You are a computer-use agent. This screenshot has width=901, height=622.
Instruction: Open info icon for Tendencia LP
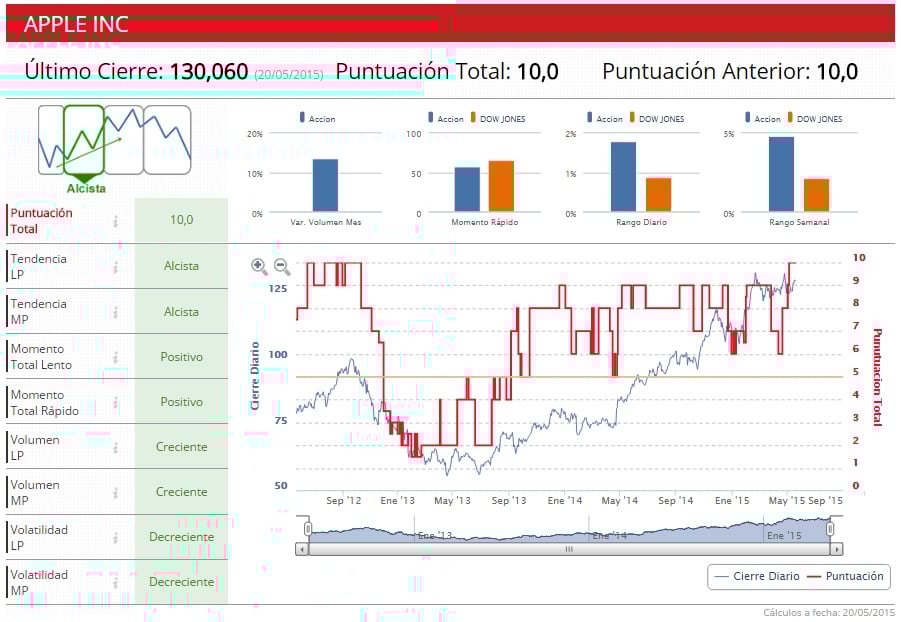point(115,267)
